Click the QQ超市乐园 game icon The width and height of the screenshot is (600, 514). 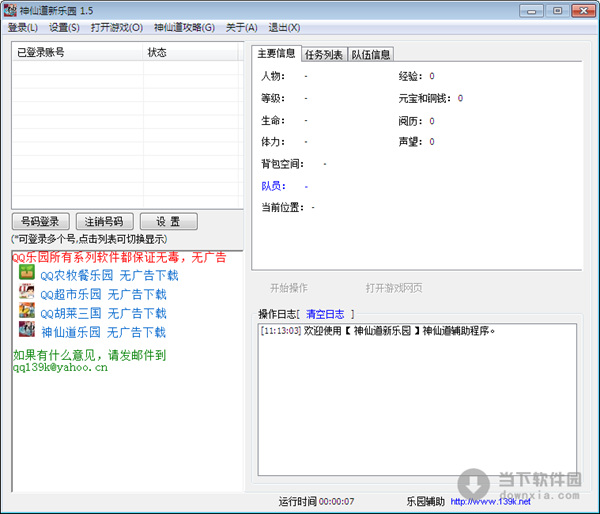[x=27, y=293]
